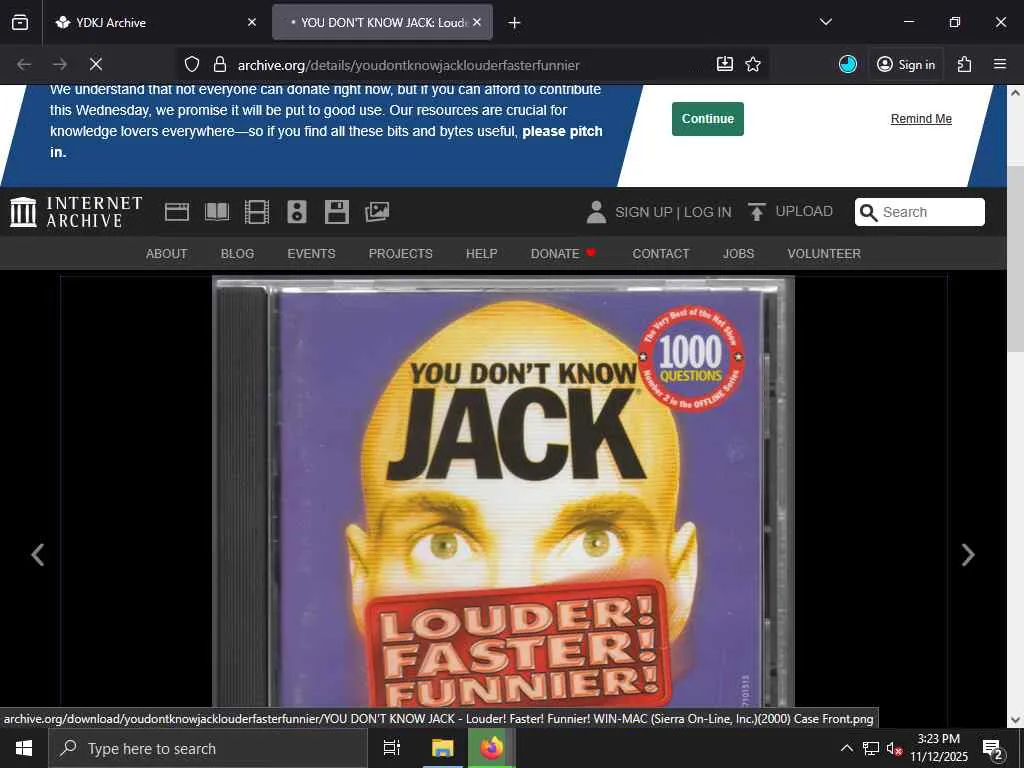Image resolution: width=1024 pixels, height=768 pixels.
Task: Open the DONATE menu item
Action: tap(563, 253)
